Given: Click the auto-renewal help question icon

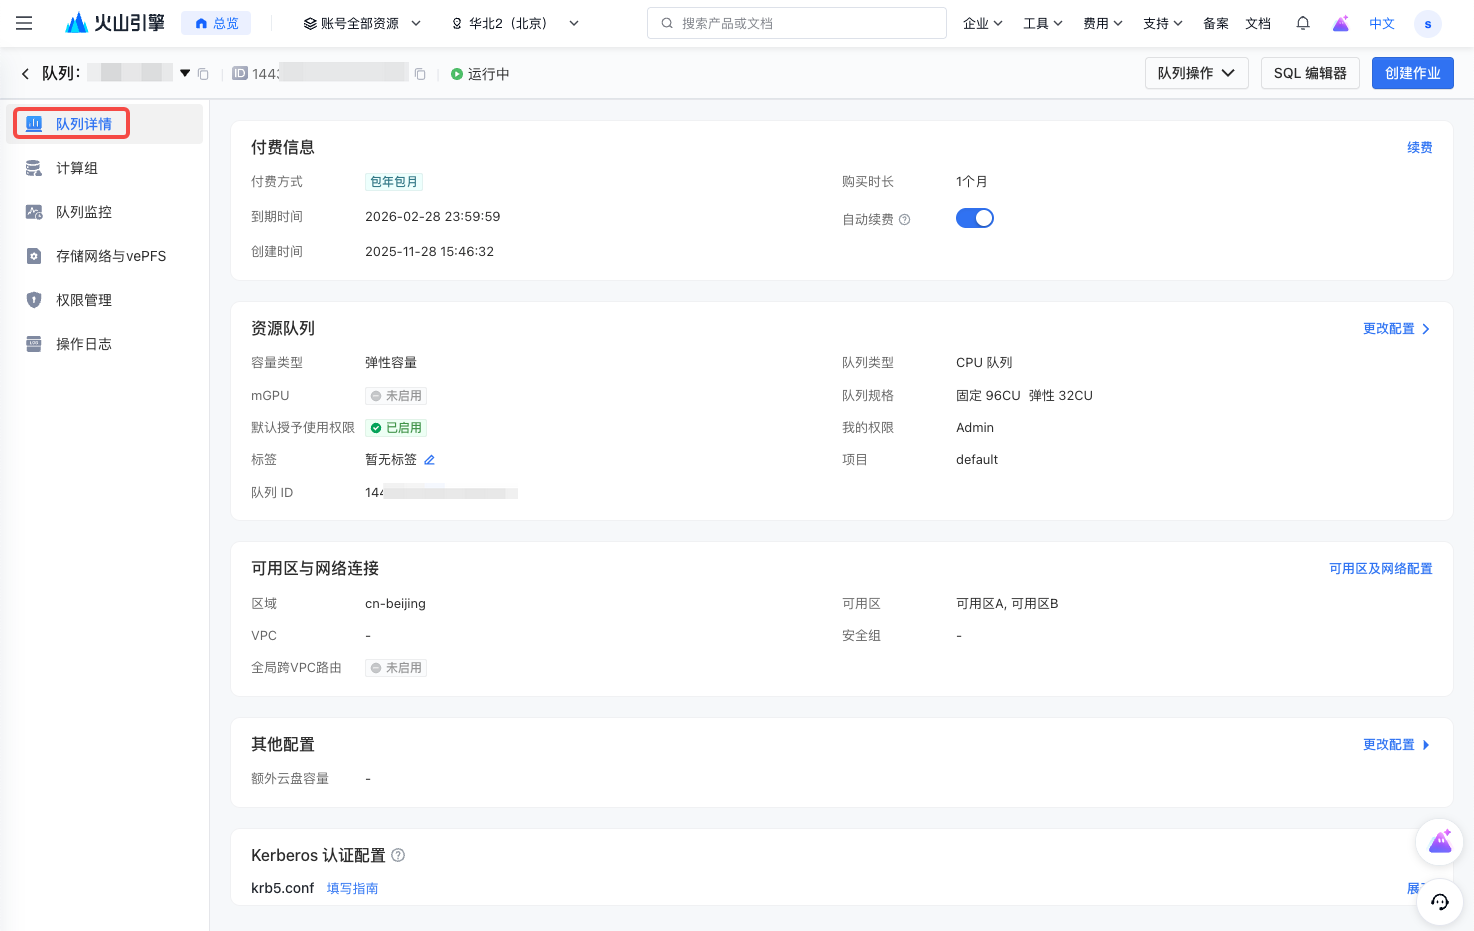Looking at the screenshot, I should (x=904, y=220).
